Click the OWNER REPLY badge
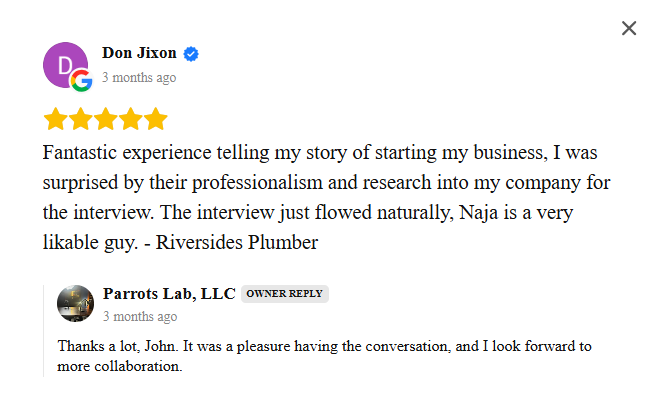This screenshot has height=419, width=659. (x=285, y=294)
